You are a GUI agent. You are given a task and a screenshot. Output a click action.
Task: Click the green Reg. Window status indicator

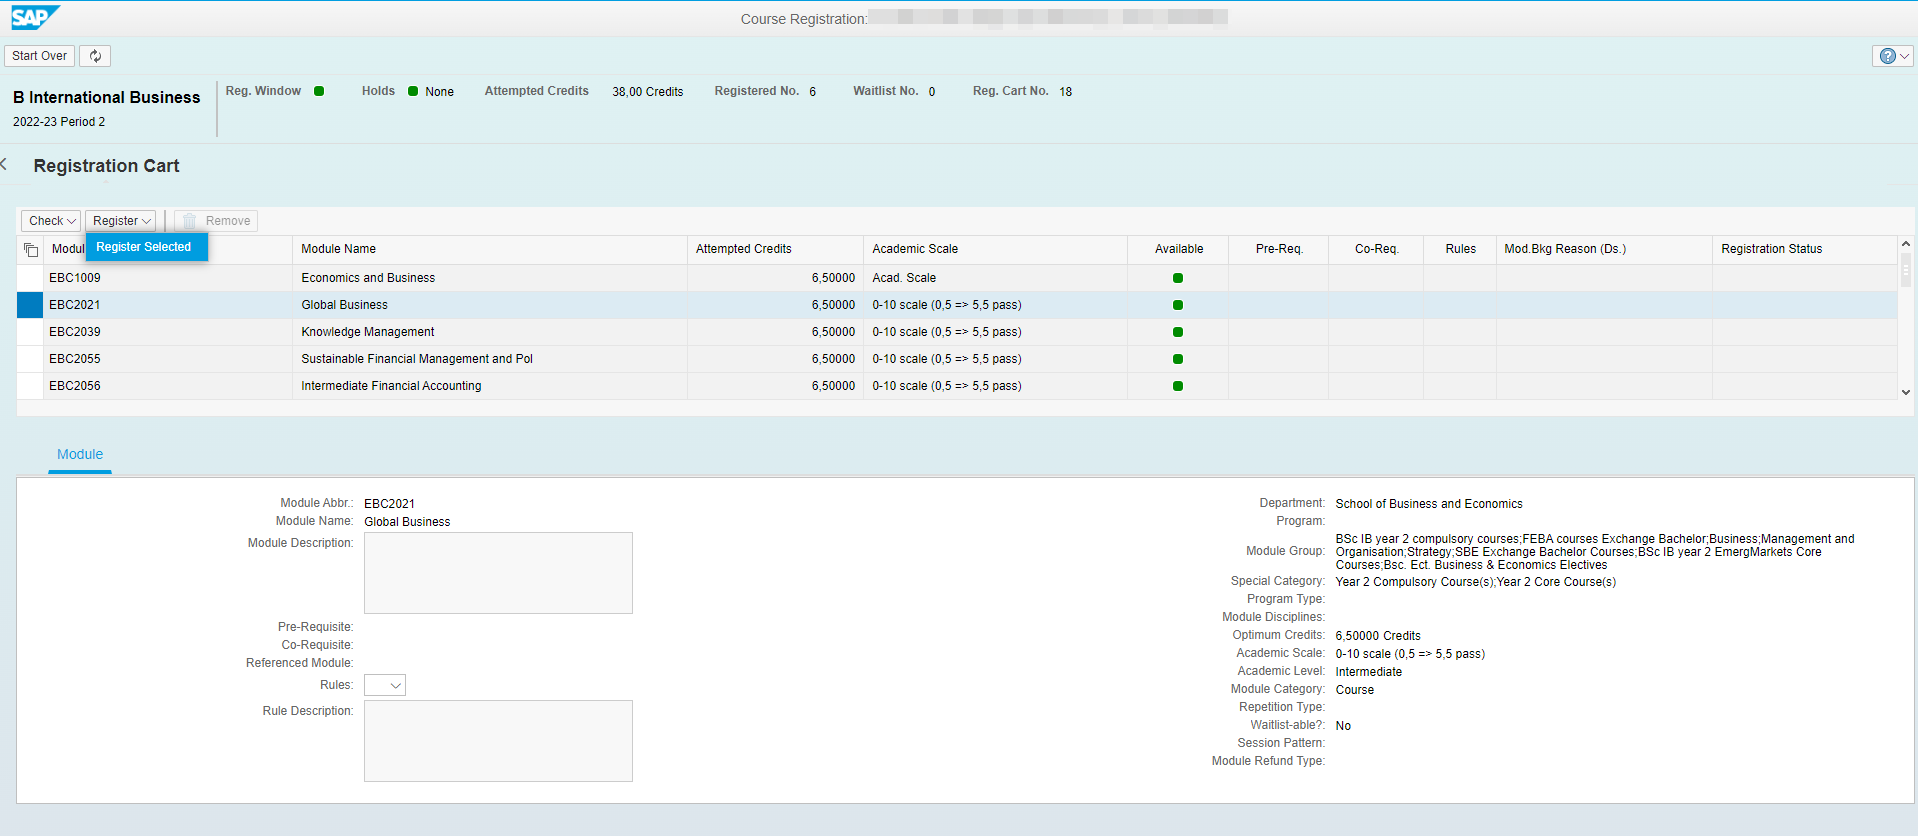319,91
